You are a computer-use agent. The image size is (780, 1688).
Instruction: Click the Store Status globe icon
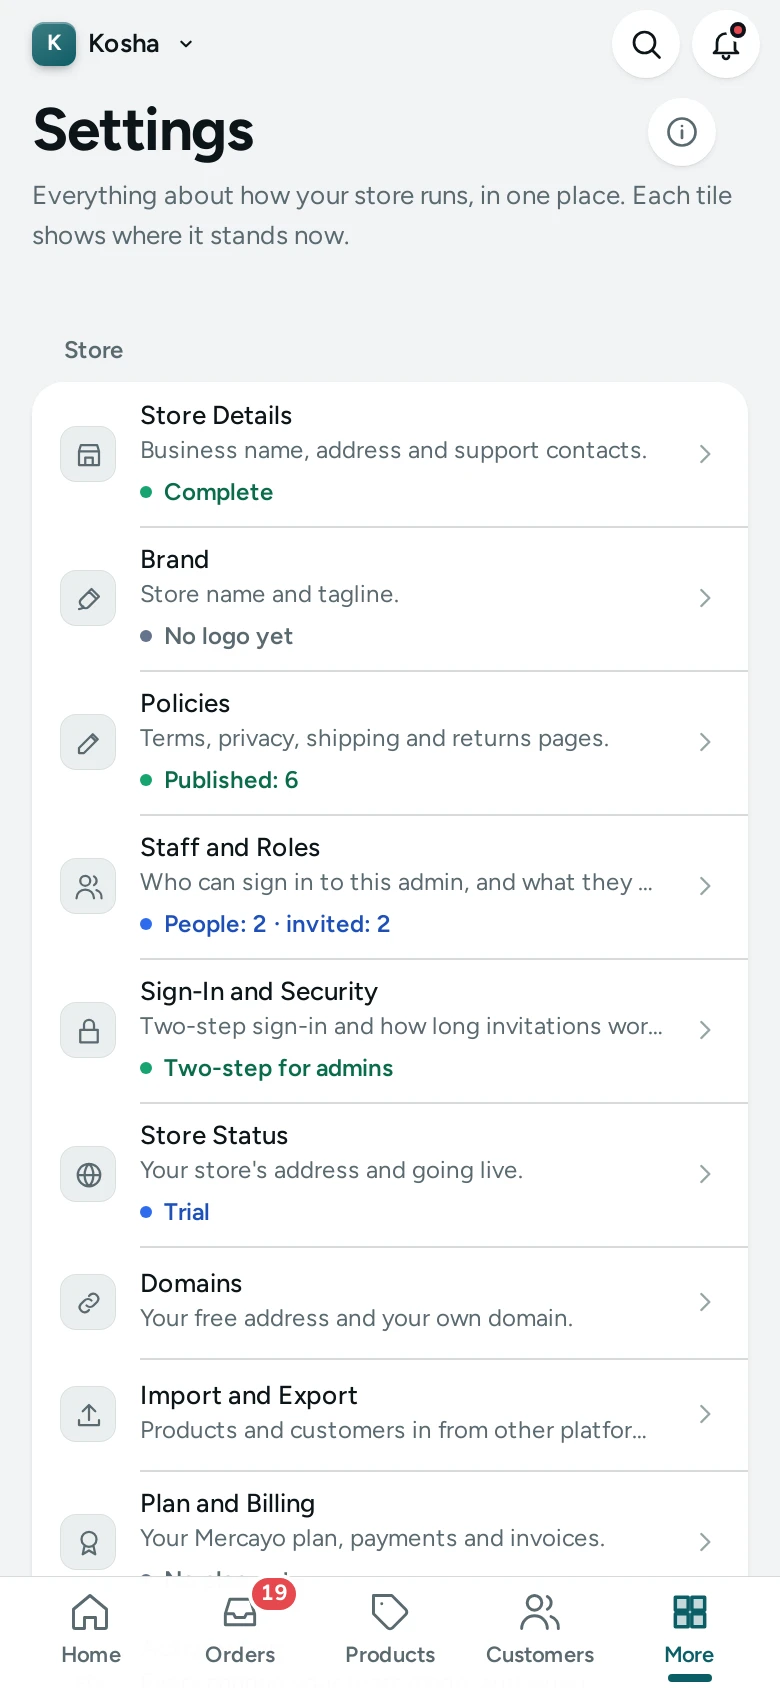click(89, 1174)
